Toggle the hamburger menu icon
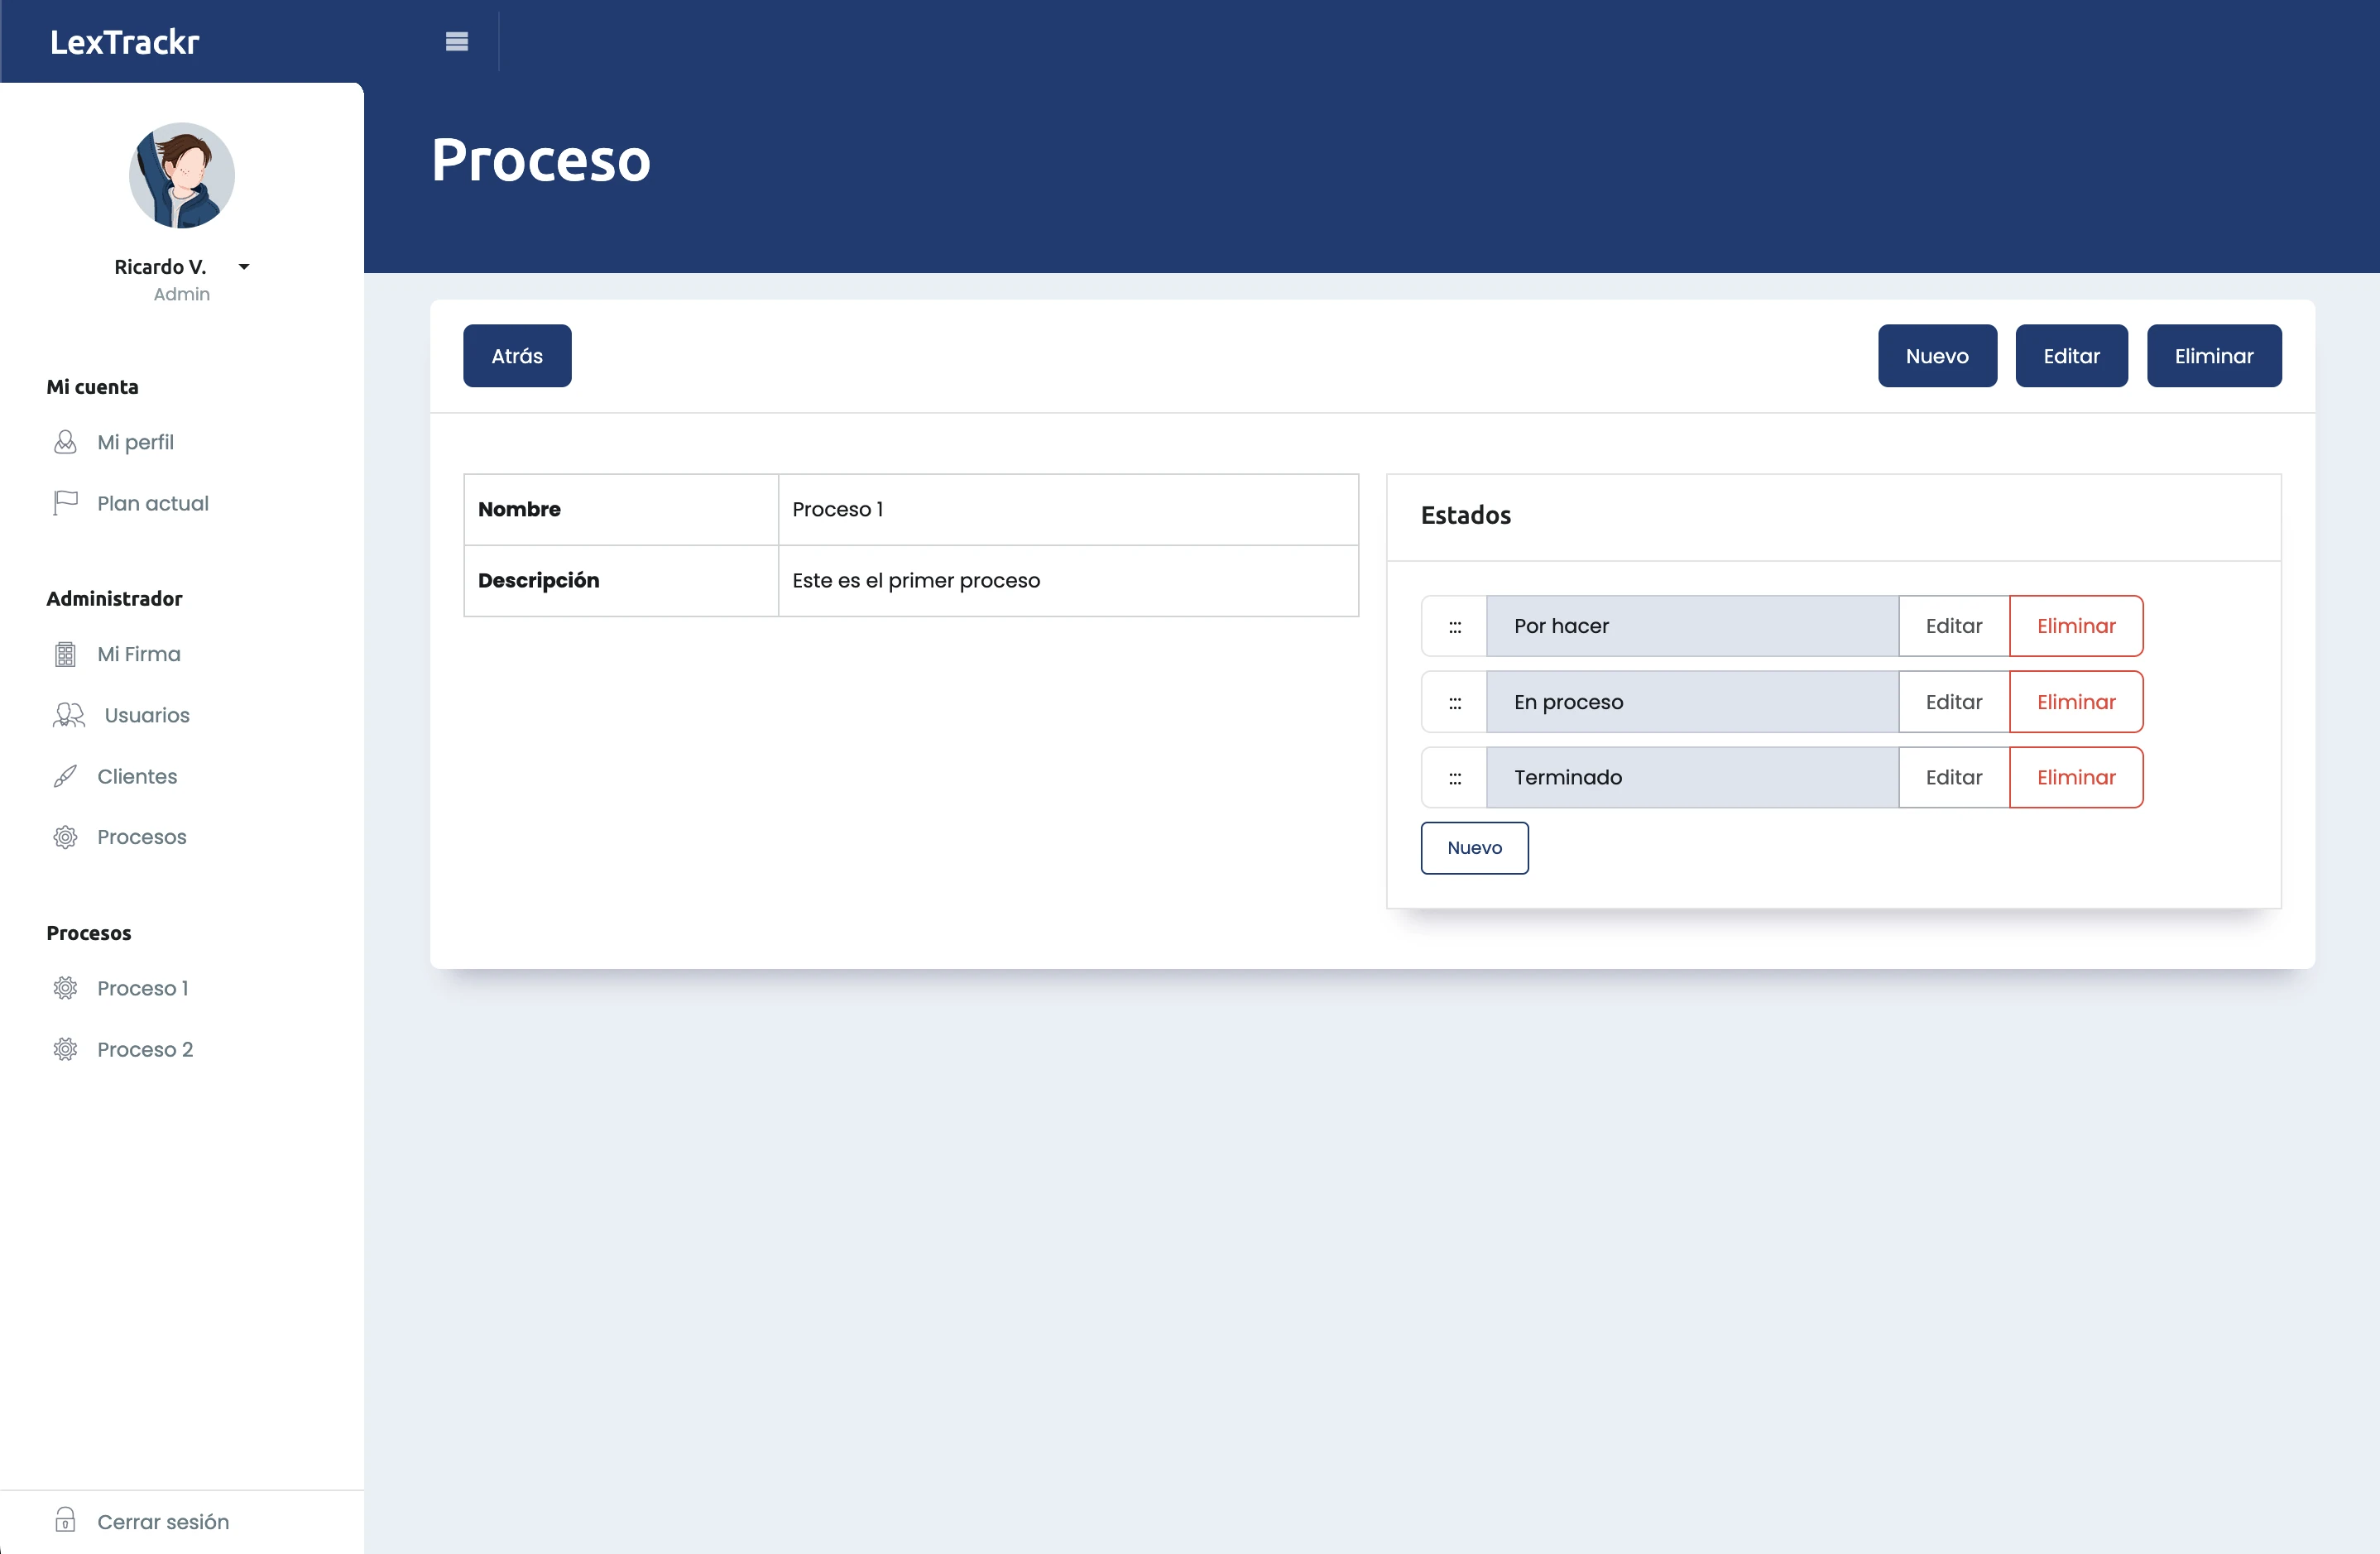The width and height of the screenshot is (2380, 1554). point(457,41)
